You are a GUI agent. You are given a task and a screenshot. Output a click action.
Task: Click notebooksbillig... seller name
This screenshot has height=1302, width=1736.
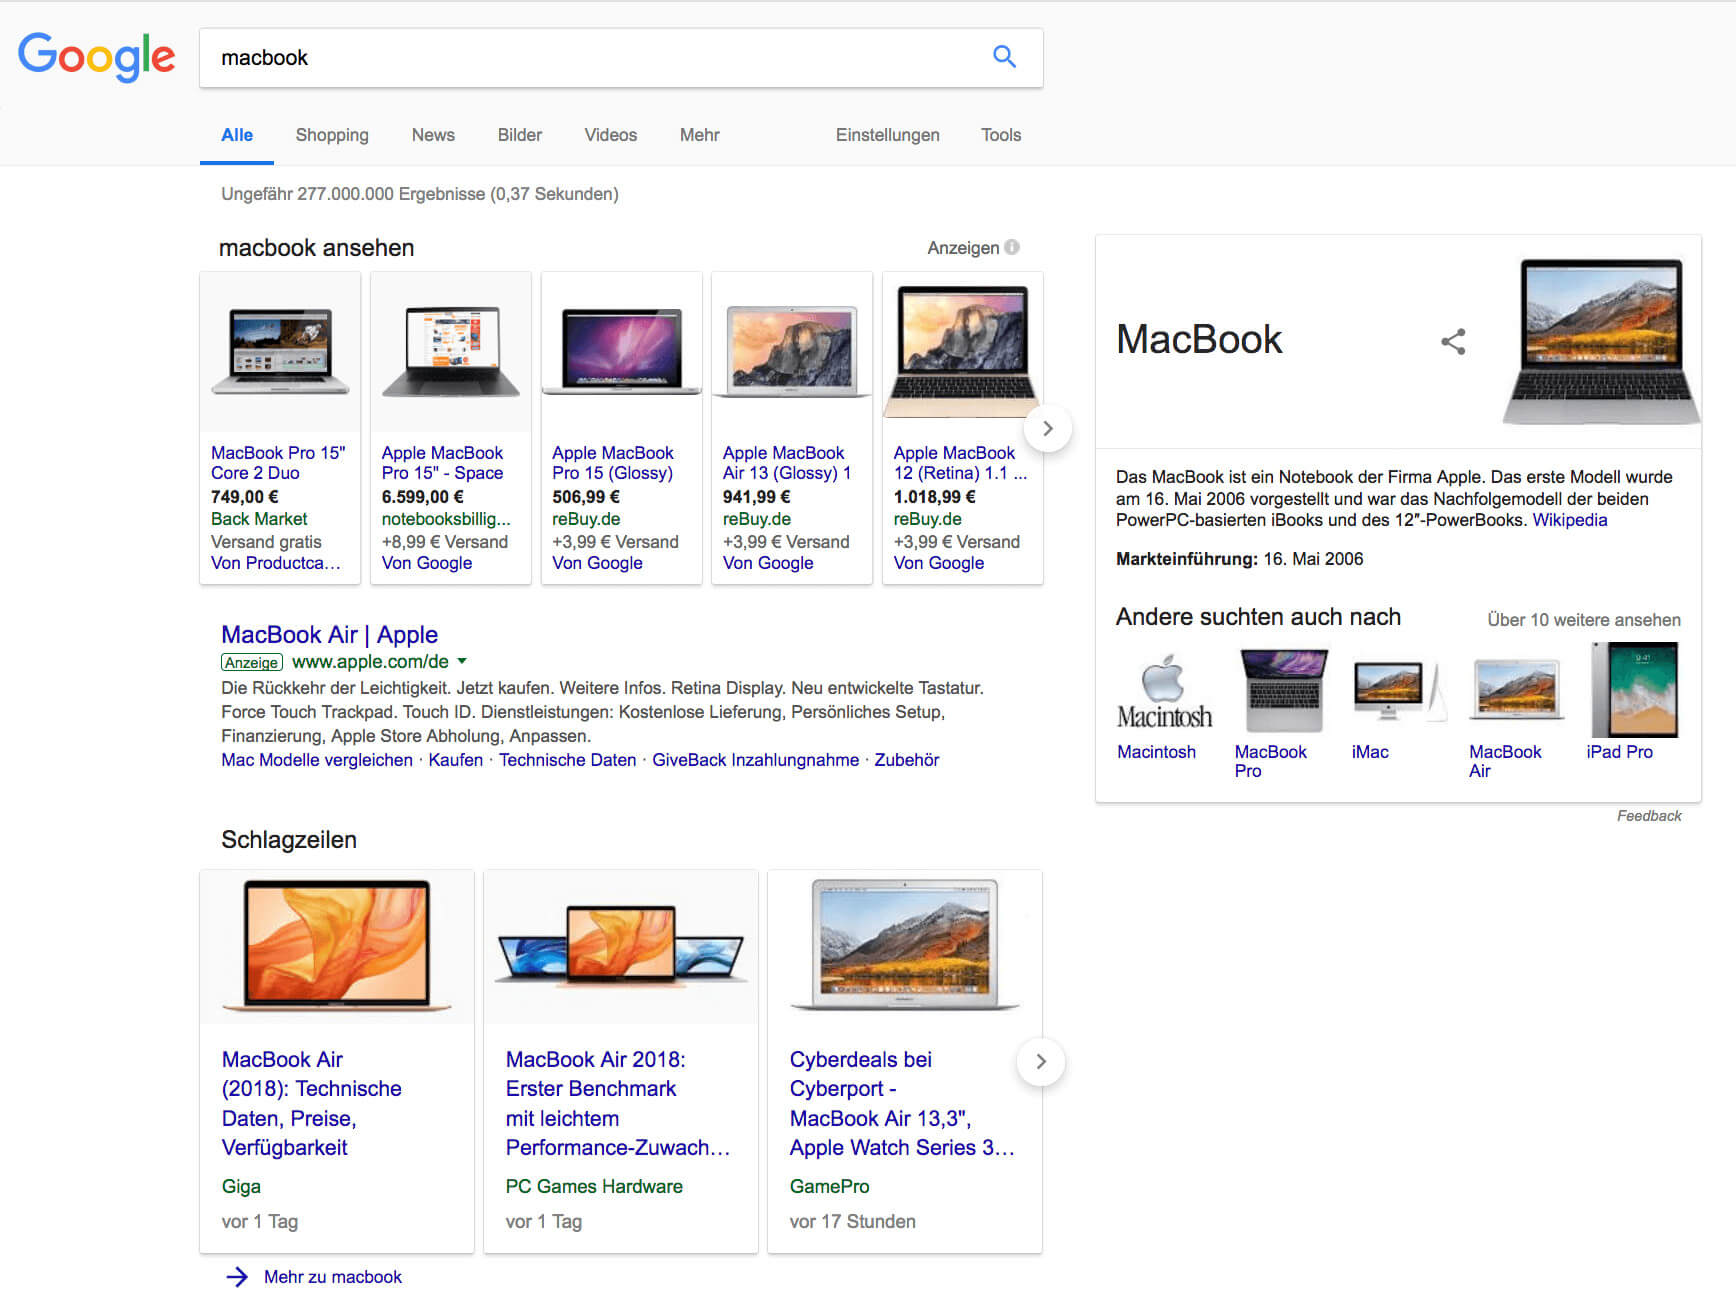click(x=446, y=519)
